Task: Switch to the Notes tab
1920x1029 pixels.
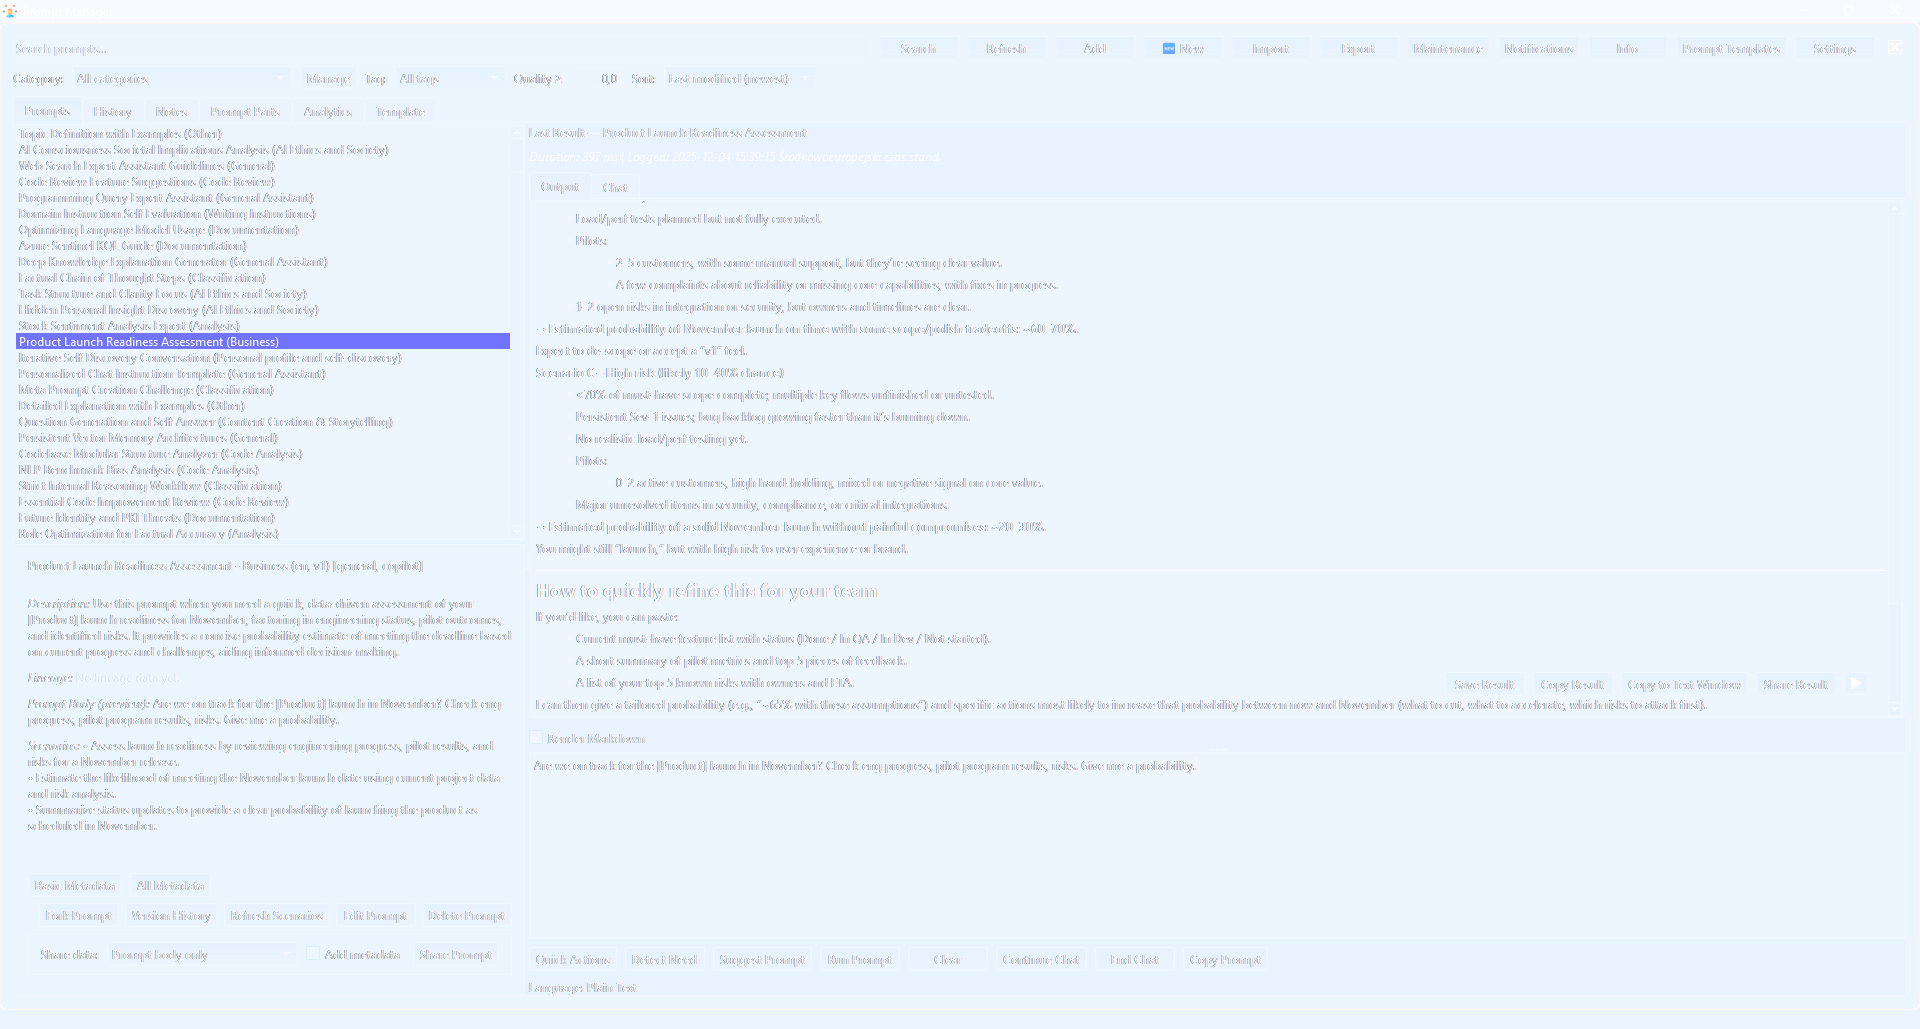Action: (x=171, y=111)
